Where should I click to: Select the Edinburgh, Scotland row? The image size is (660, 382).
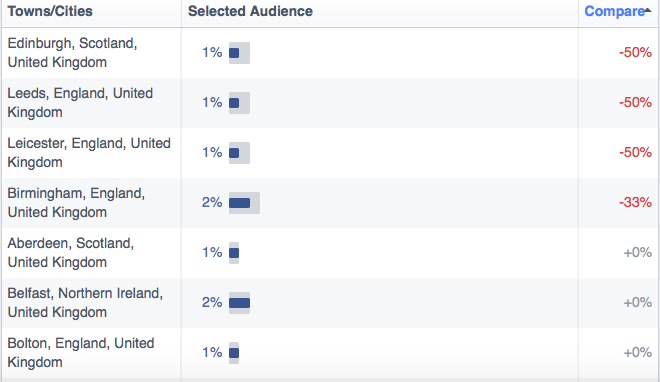pyautogui.click(x=330, y=53)
